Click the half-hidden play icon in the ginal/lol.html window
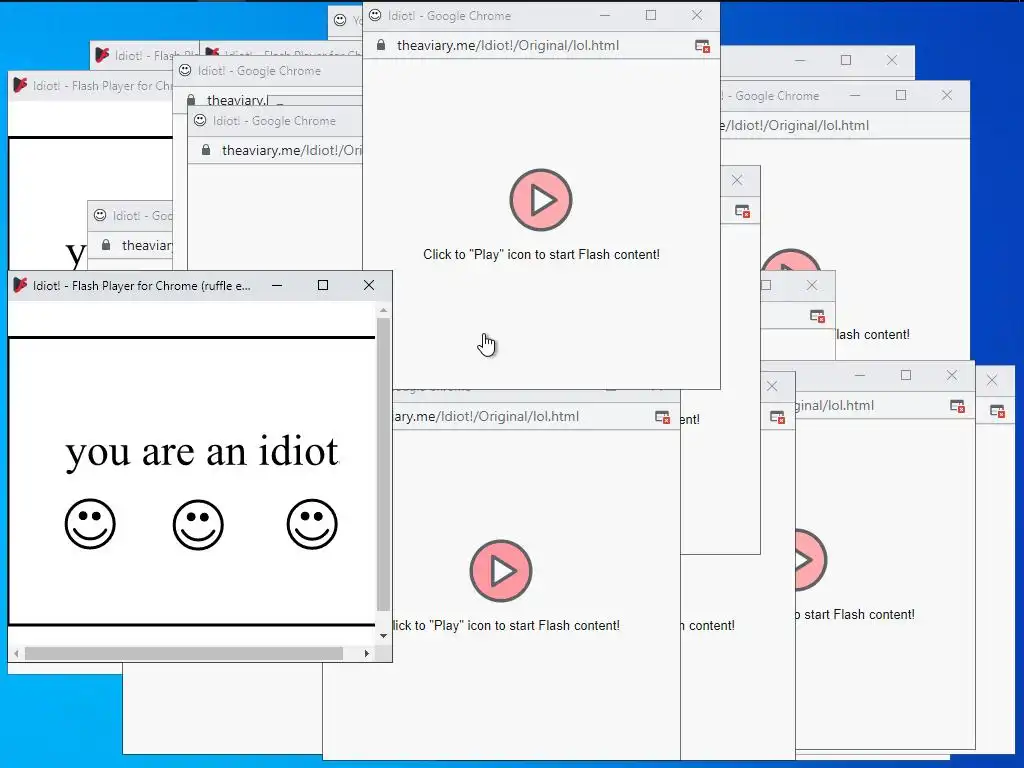The image size is (1024, 768). [811, 560]
